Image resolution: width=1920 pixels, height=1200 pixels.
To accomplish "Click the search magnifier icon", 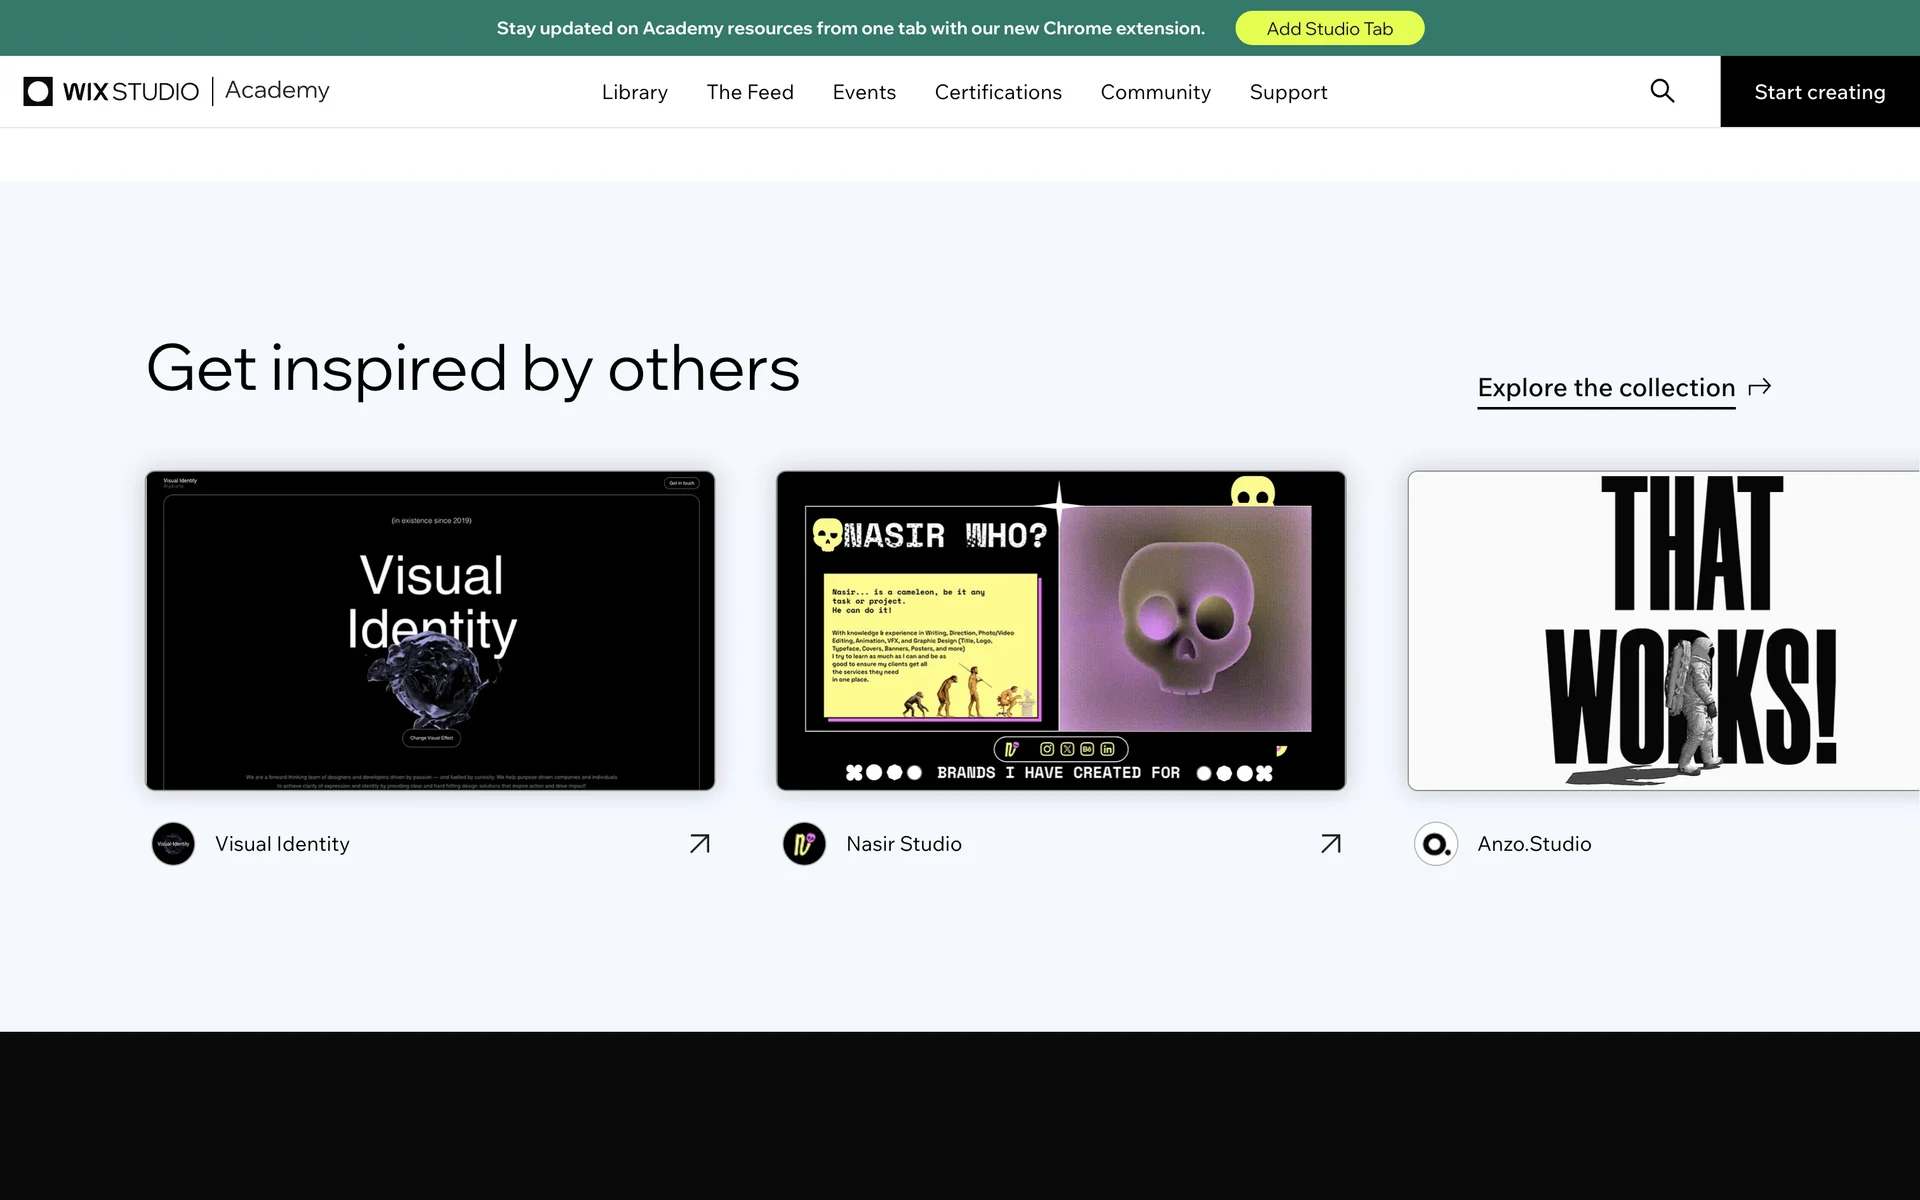I will click(x=1662, y=91).
